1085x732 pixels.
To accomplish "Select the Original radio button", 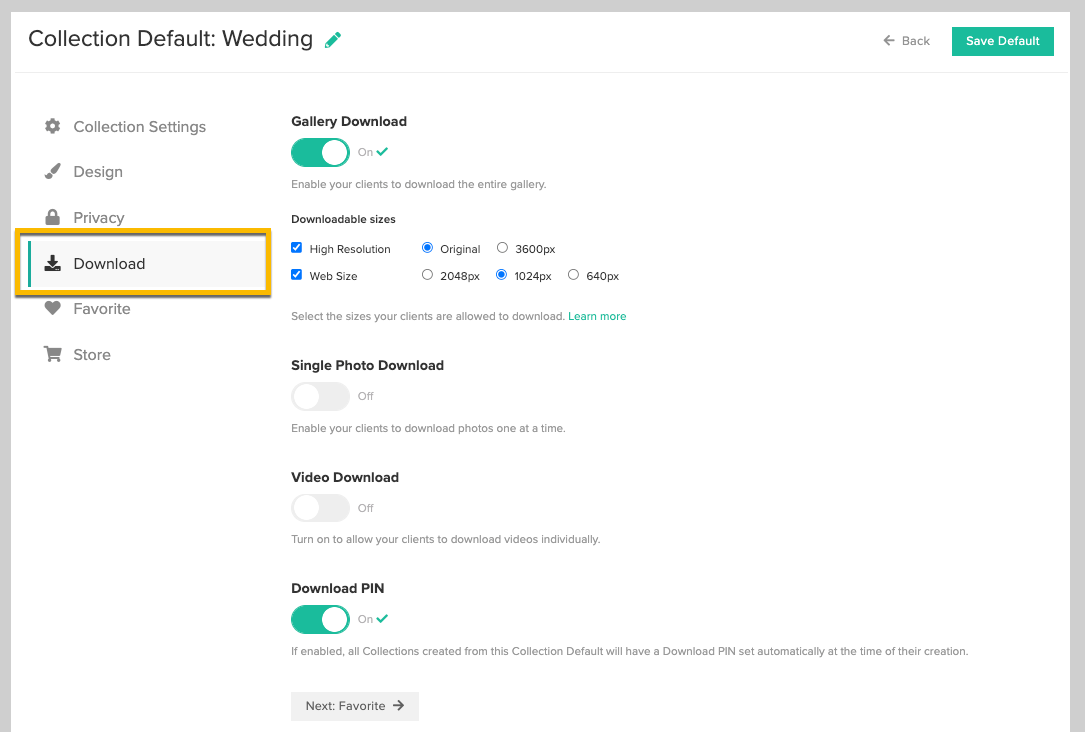I will [x=428, y=248].
